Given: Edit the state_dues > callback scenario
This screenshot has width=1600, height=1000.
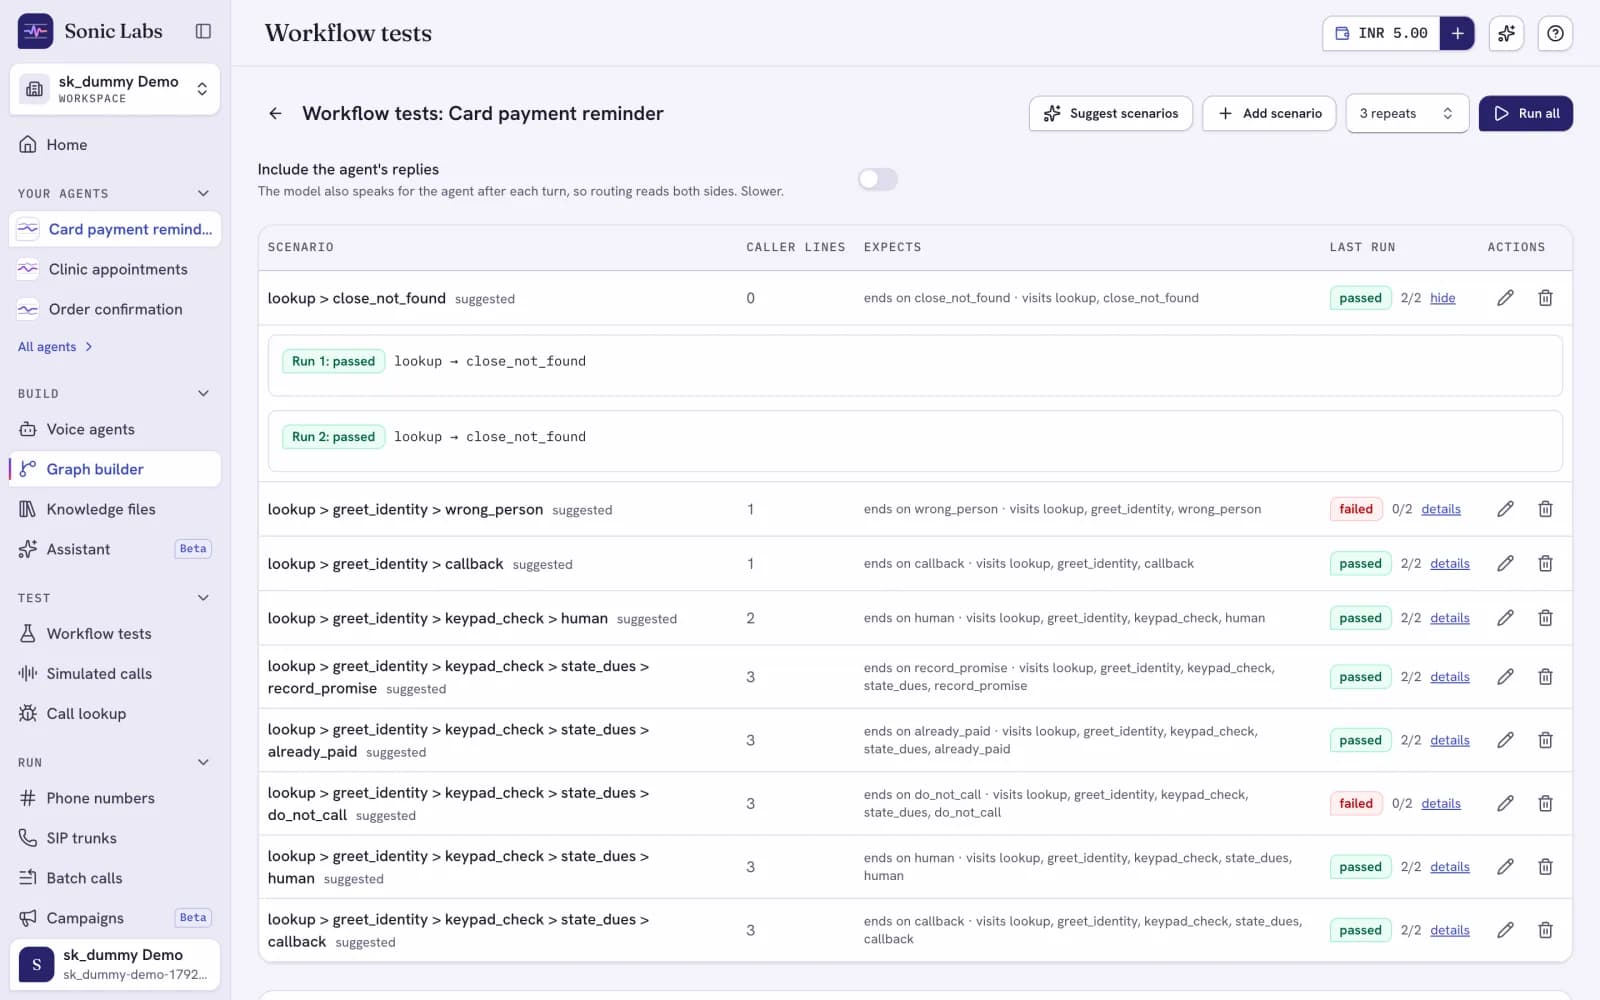Looking at the screenshot, I should [1505, 930].
